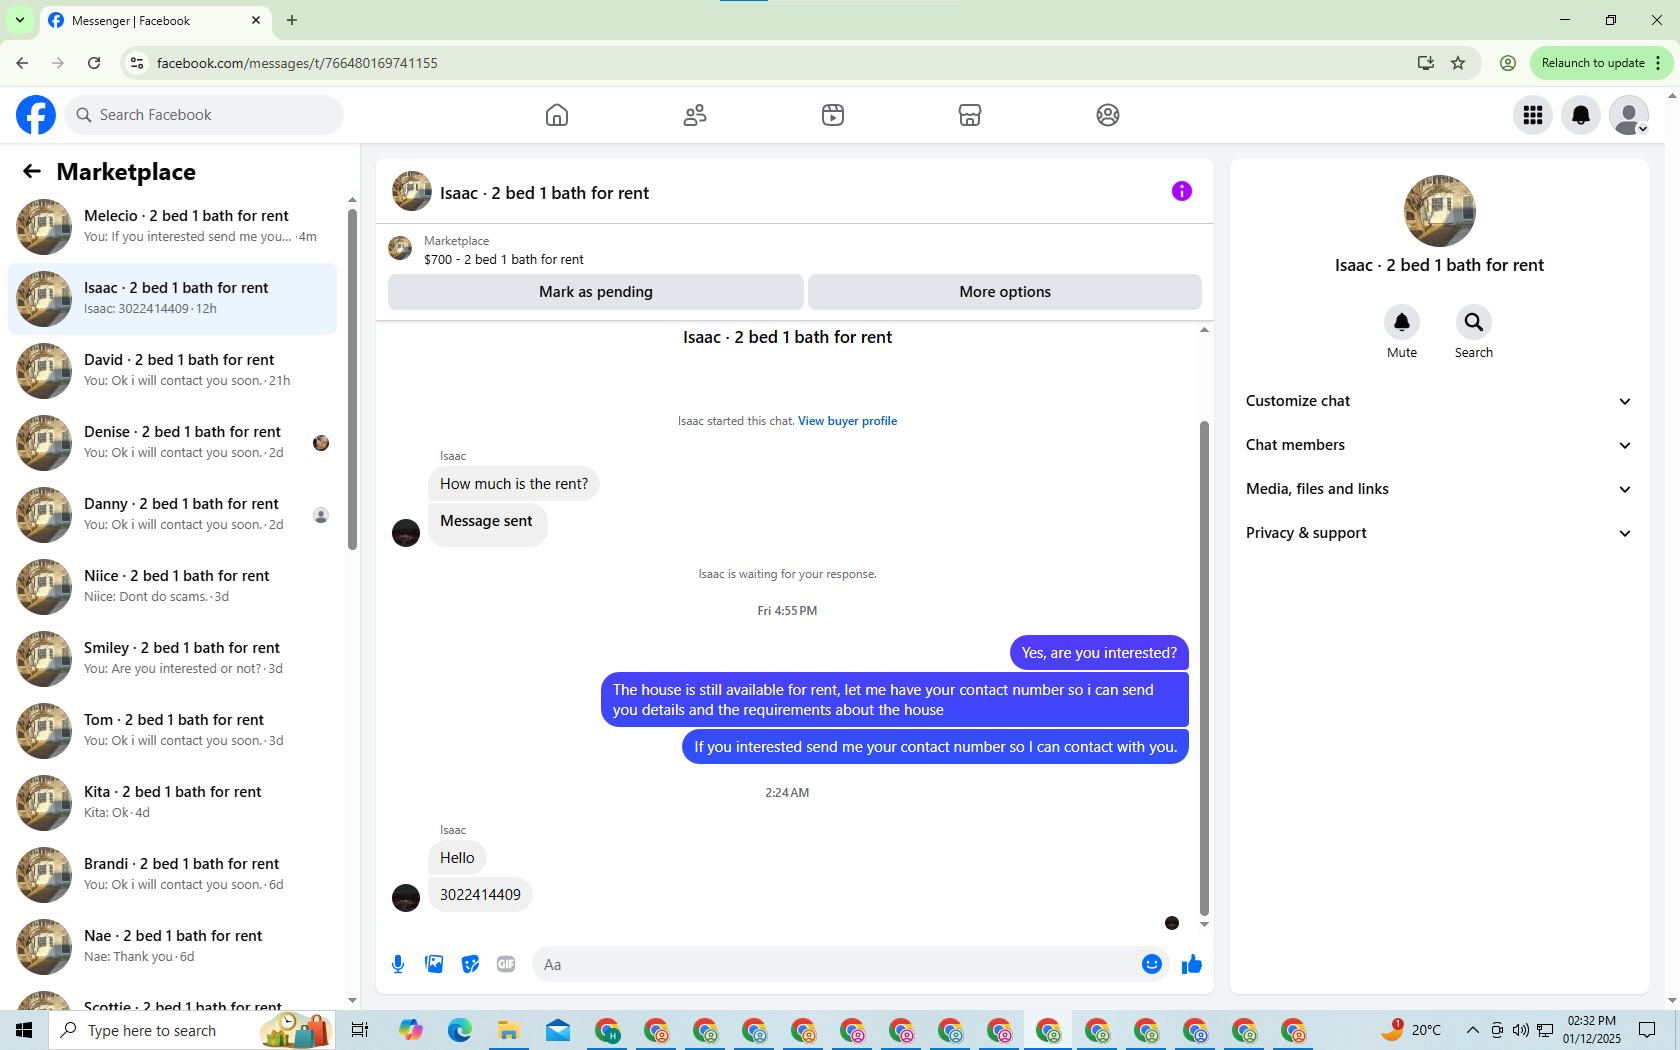Open conversation information icon
1680x1050 pixels.
point(1182,191)
